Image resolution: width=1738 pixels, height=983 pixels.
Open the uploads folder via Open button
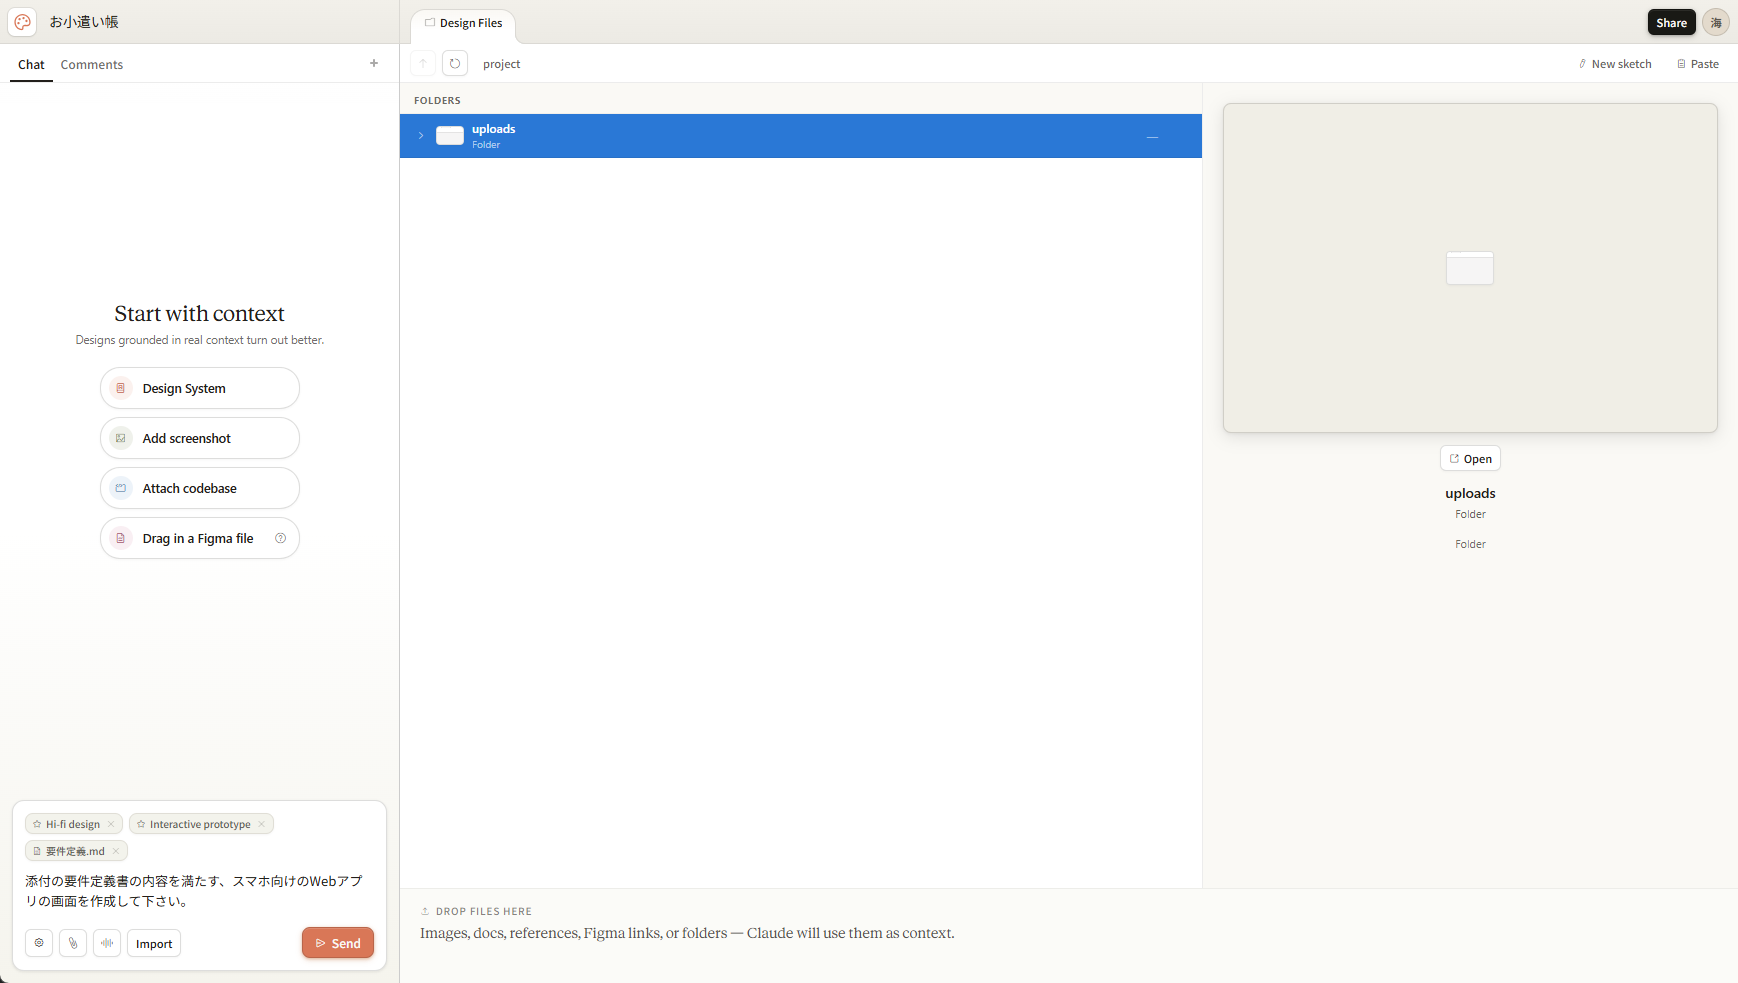[1470, 459]
